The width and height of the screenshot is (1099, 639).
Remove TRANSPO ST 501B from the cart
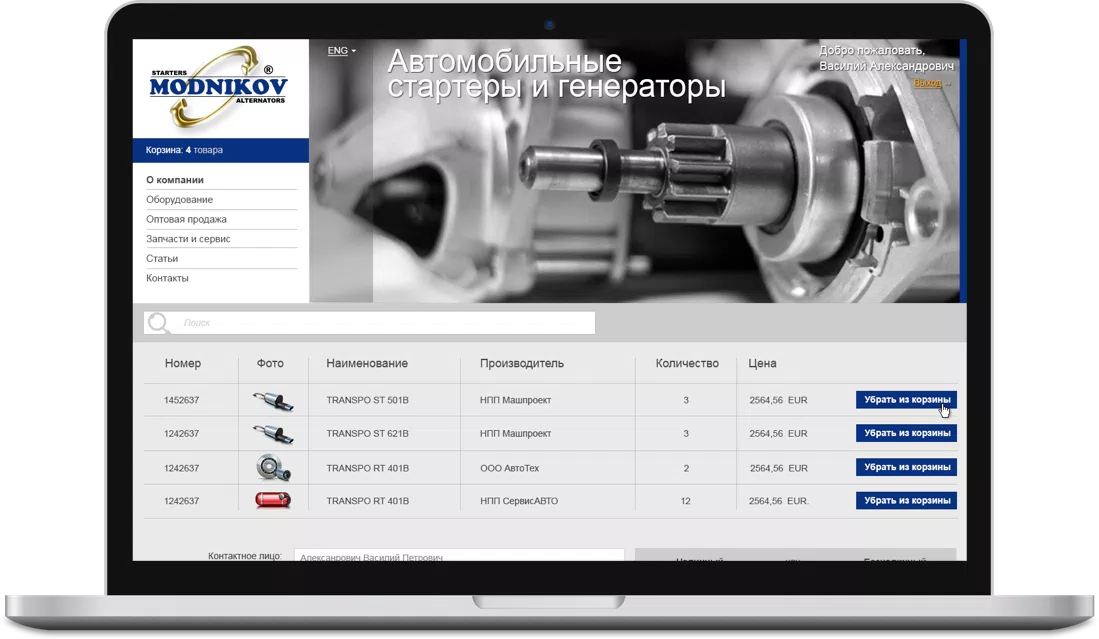point(906,399)
